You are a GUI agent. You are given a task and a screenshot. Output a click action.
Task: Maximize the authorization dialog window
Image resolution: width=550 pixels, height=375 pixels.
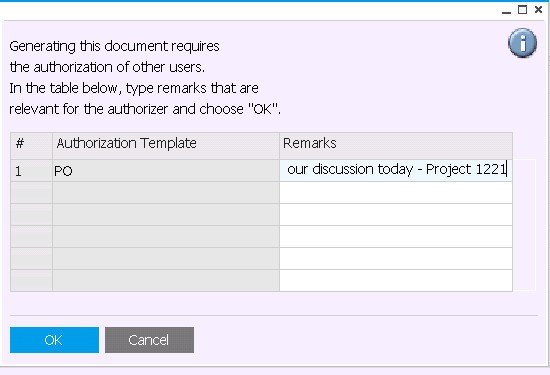522,10
